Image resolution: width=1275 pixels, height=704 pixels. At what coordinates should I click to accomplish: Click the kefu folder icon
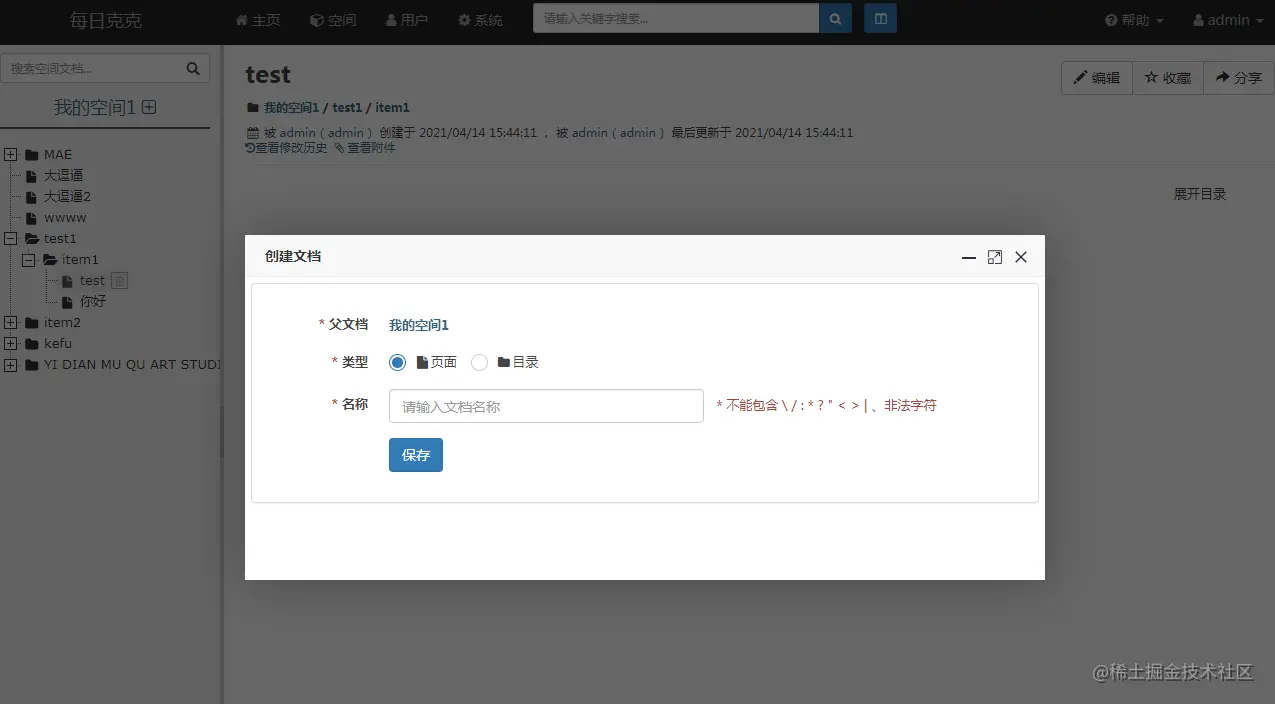pos(32,344)
